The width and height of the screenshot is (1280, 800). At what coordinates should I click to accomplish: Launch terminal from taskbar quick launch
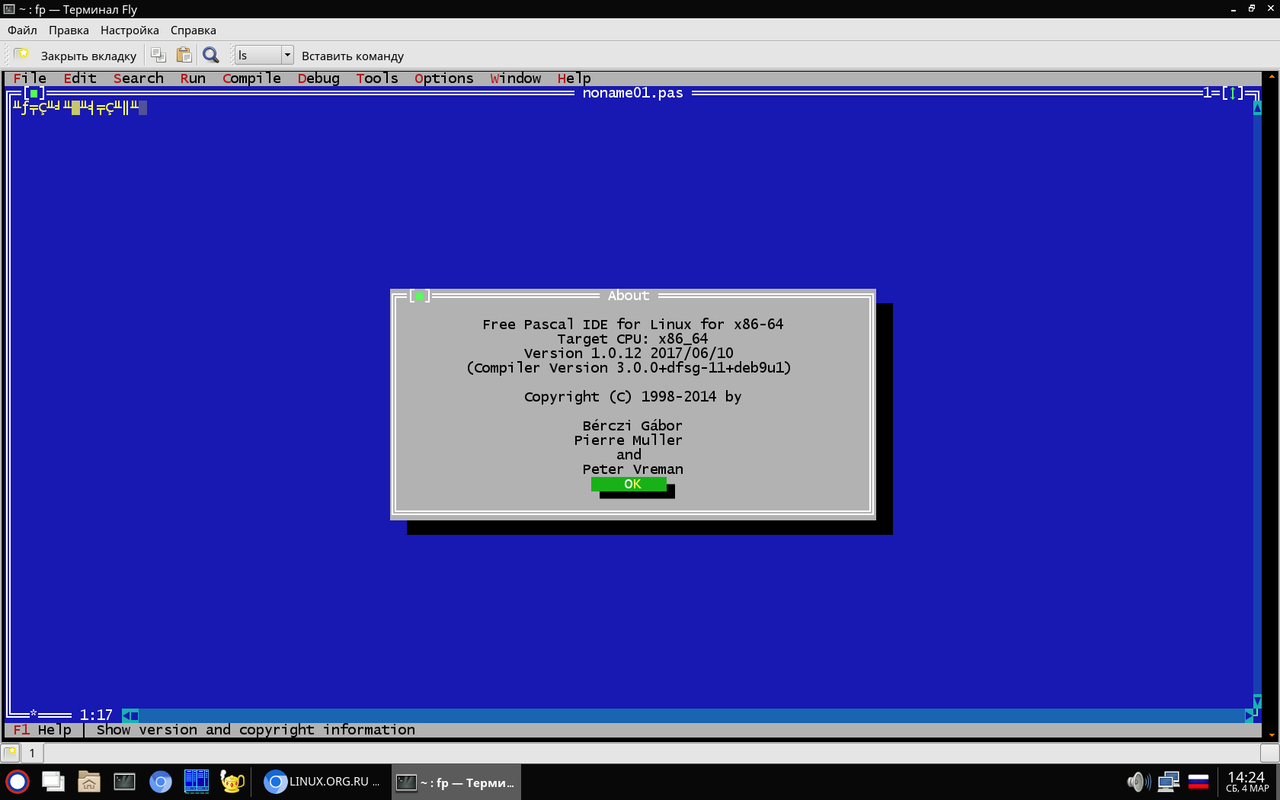click(x=125, y=782)
